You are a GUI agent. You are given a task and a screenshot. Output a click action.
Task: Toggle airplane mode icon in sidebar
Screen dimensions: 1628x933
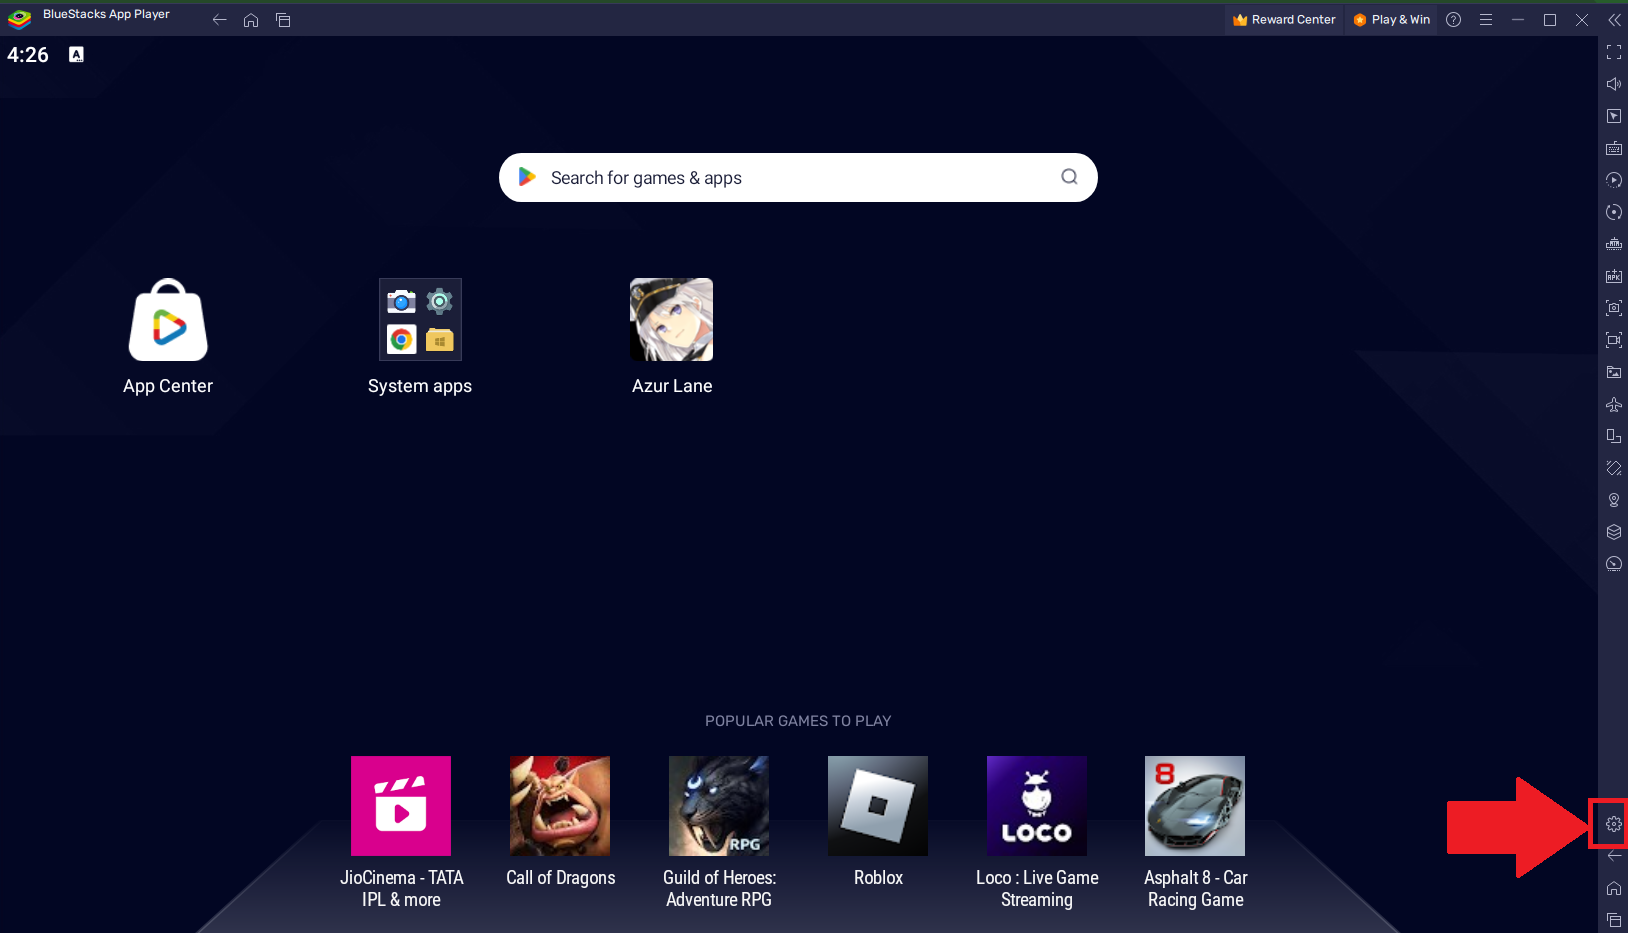[x=1614, y=404]
